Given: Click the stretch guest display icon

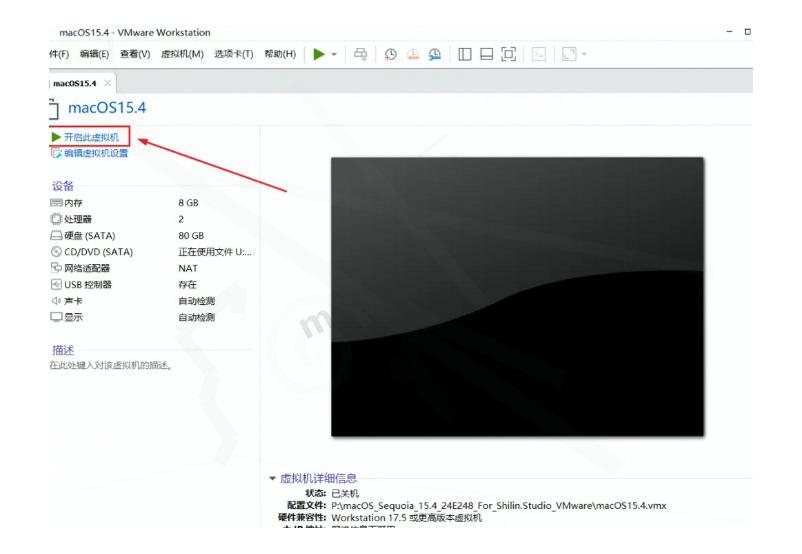Looking at the screenshot, I should tap(569, 54).
